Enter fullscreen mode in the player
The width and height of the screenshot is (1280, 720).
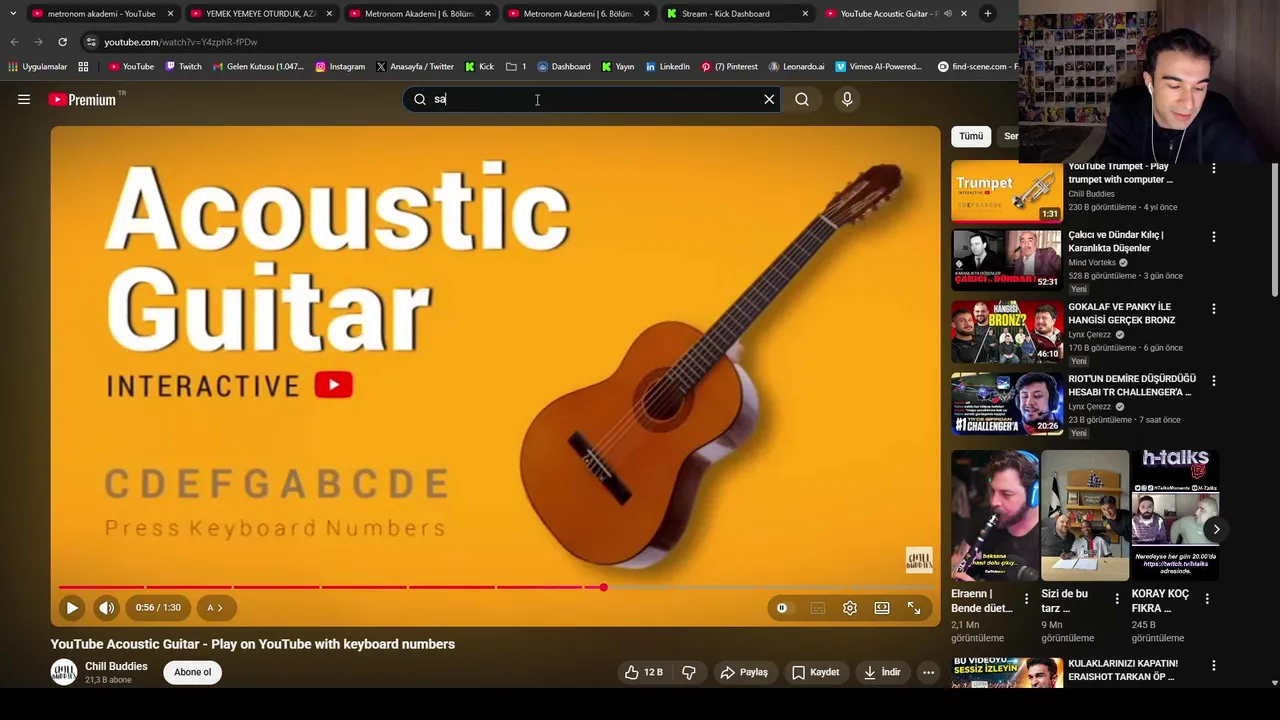[914, 607]
